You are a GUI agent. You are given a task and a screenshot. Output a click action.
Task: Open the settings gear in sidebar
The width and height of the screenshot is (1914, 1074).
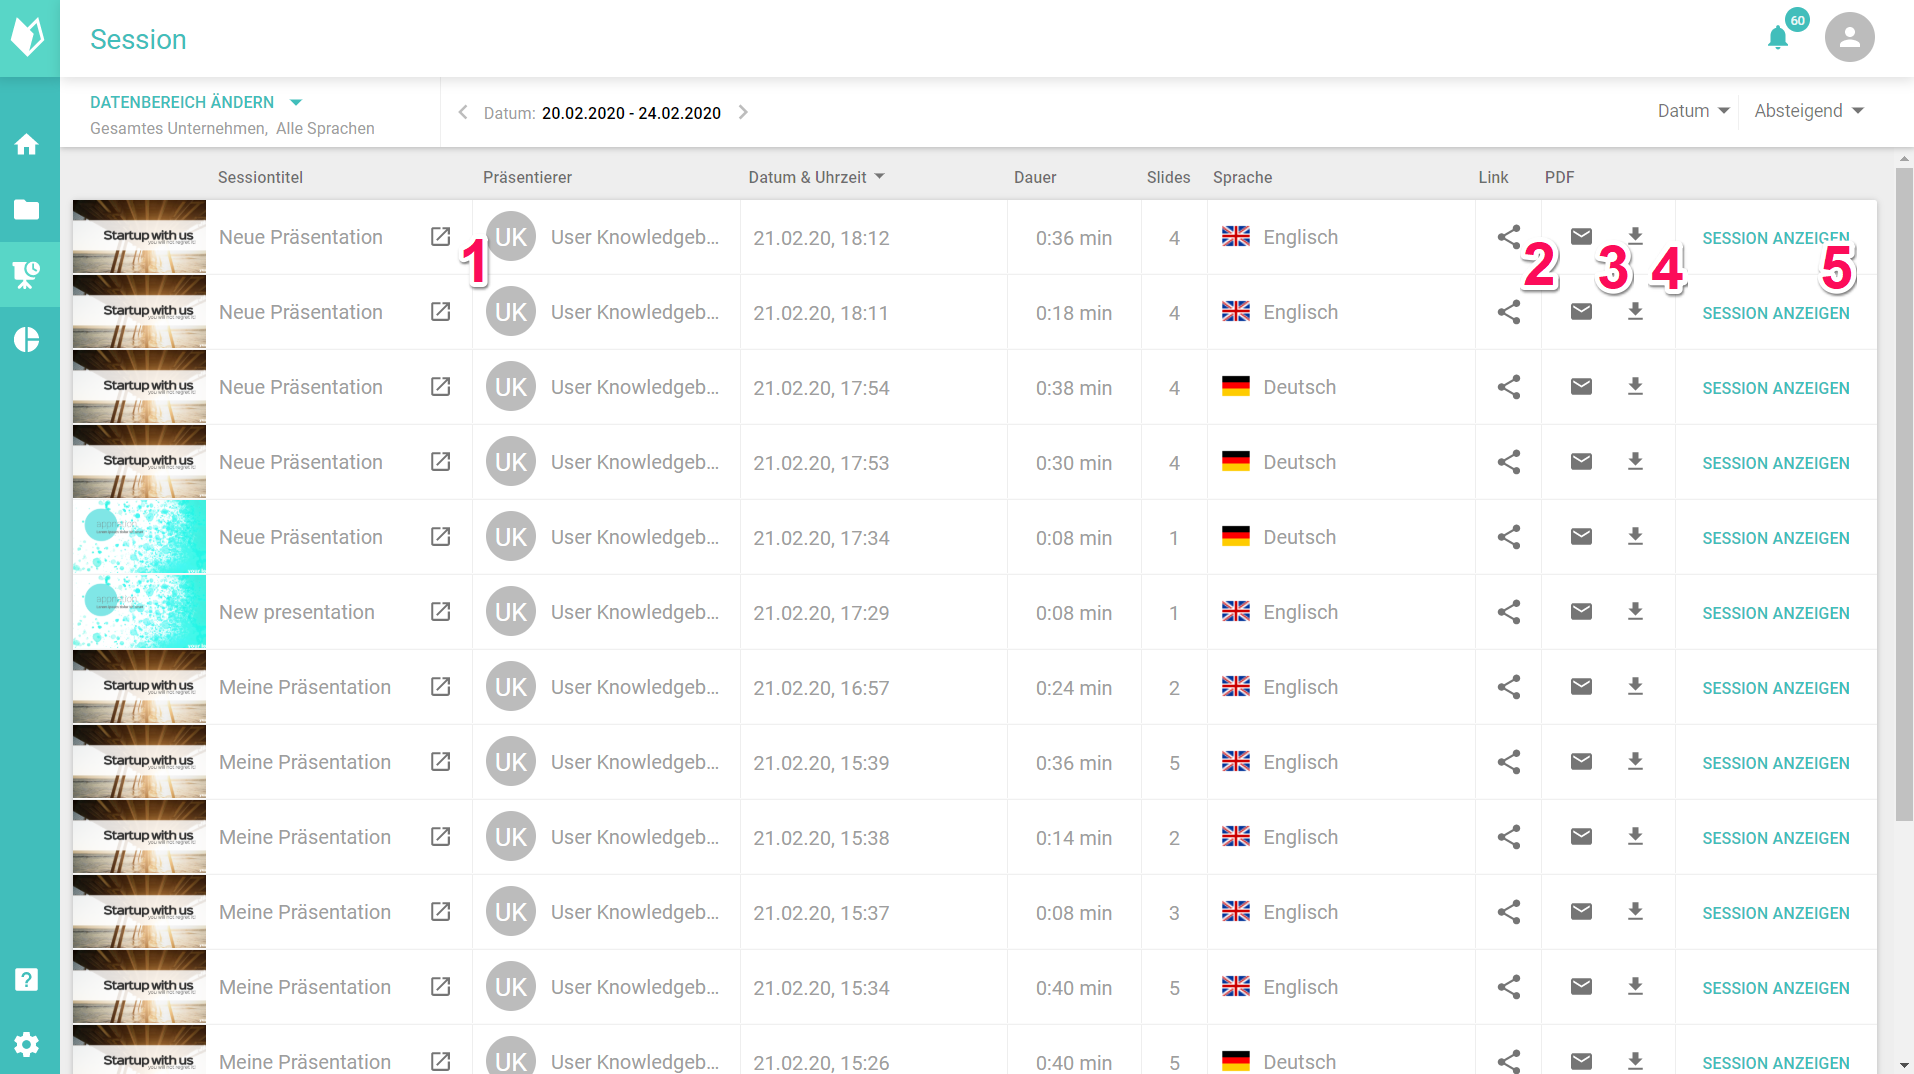point(27,1044)
